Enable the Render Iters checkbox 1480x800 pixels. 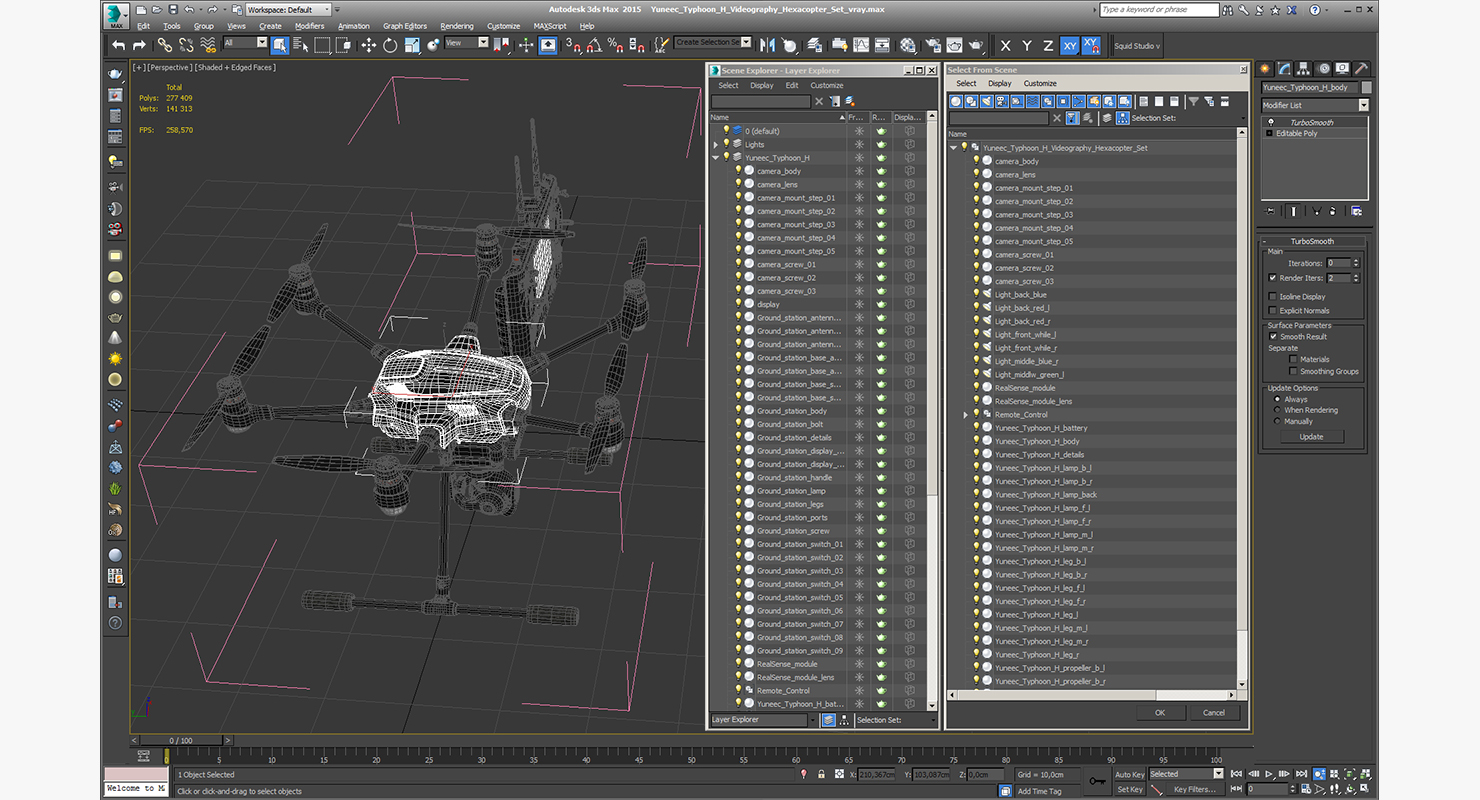(x=1272, y=278)
